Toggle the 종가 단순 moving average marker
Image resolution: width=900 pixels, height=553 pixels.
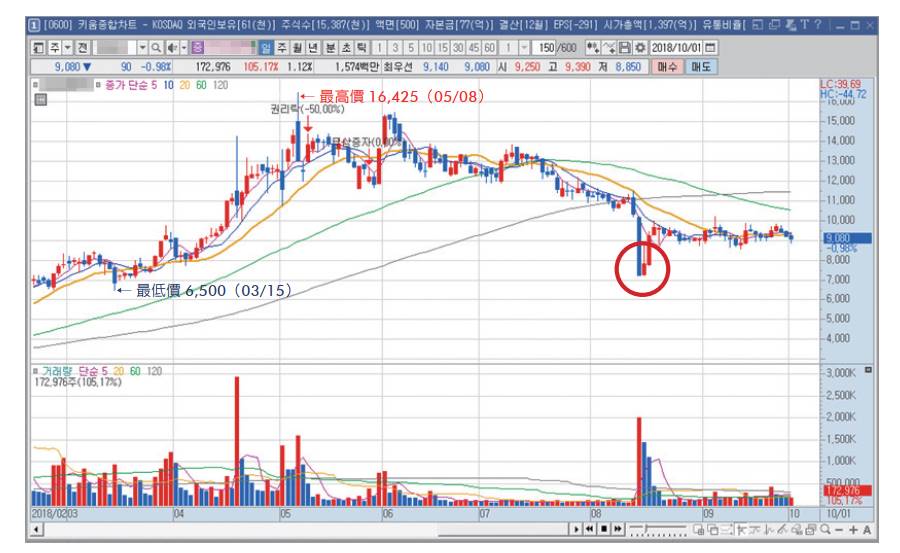click(x=98, y=85)
